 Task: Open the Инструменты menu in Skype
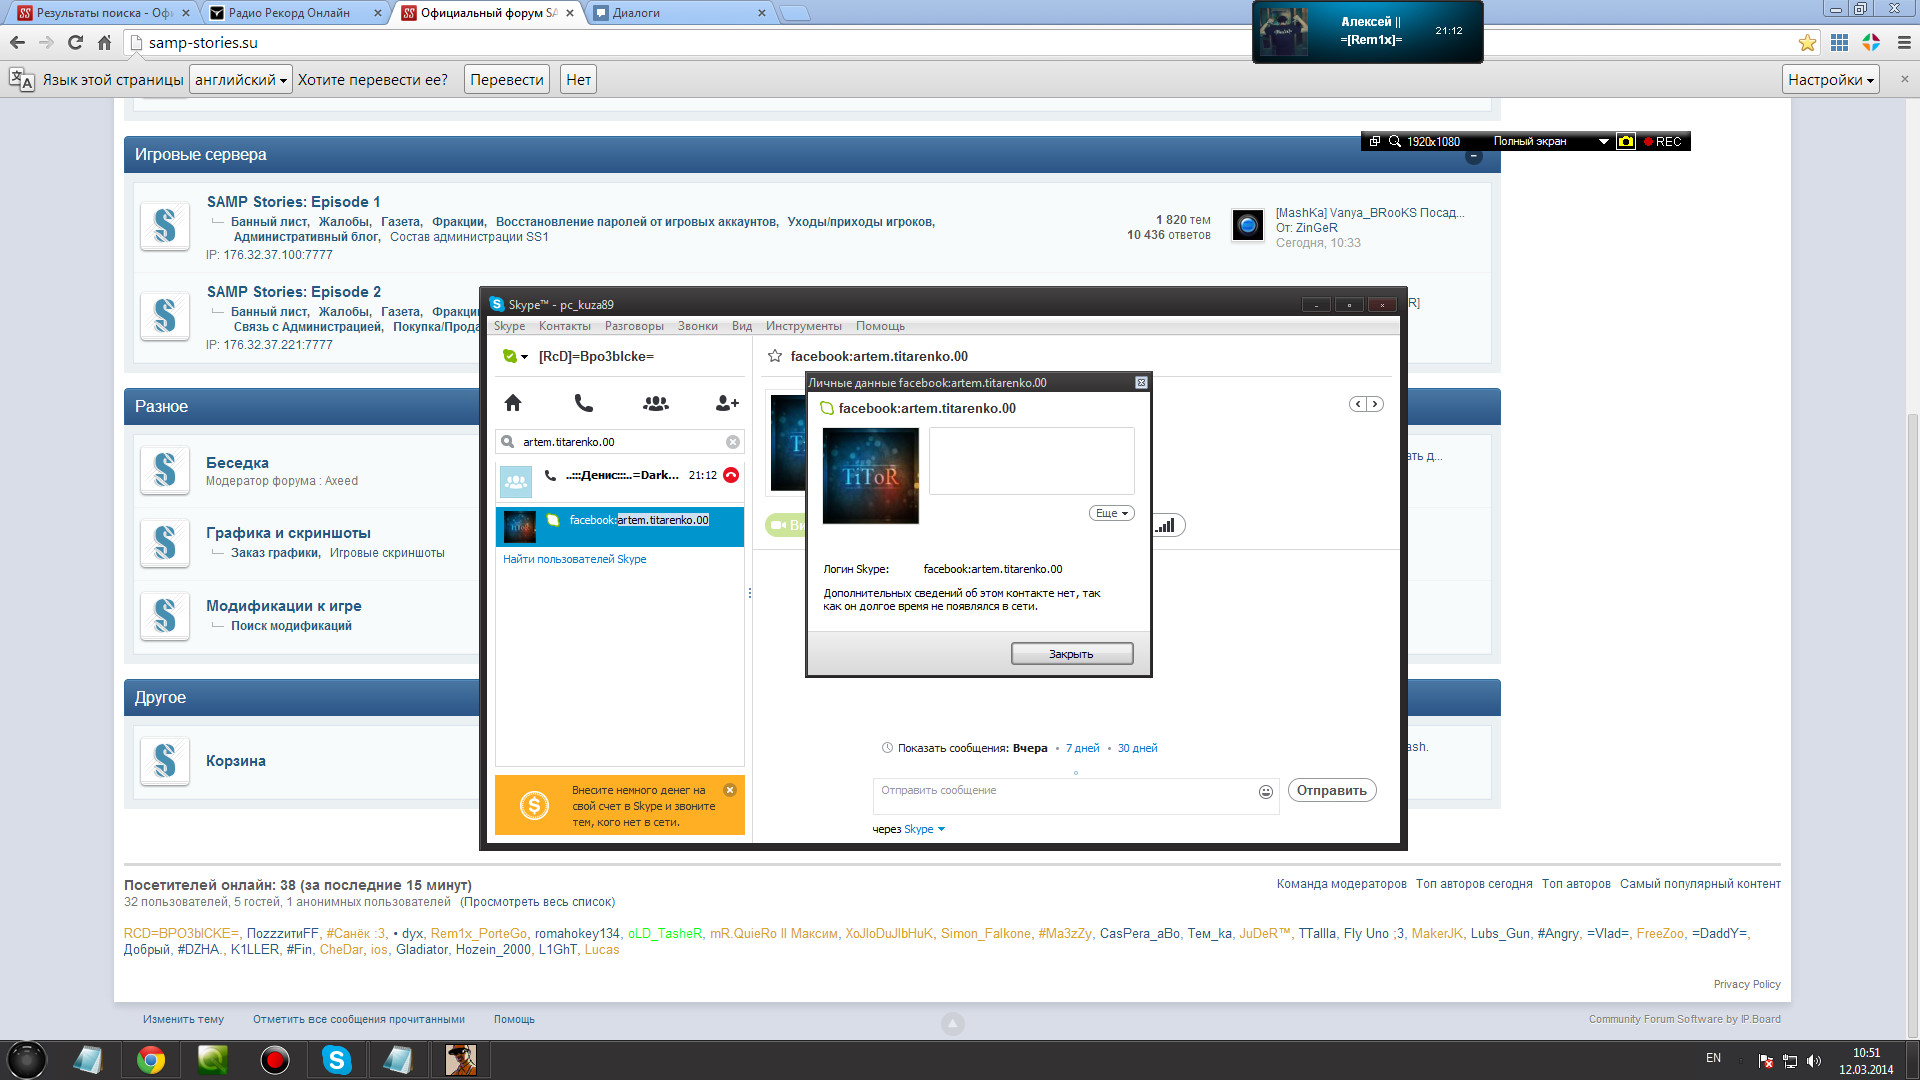(x=803, y=326)
